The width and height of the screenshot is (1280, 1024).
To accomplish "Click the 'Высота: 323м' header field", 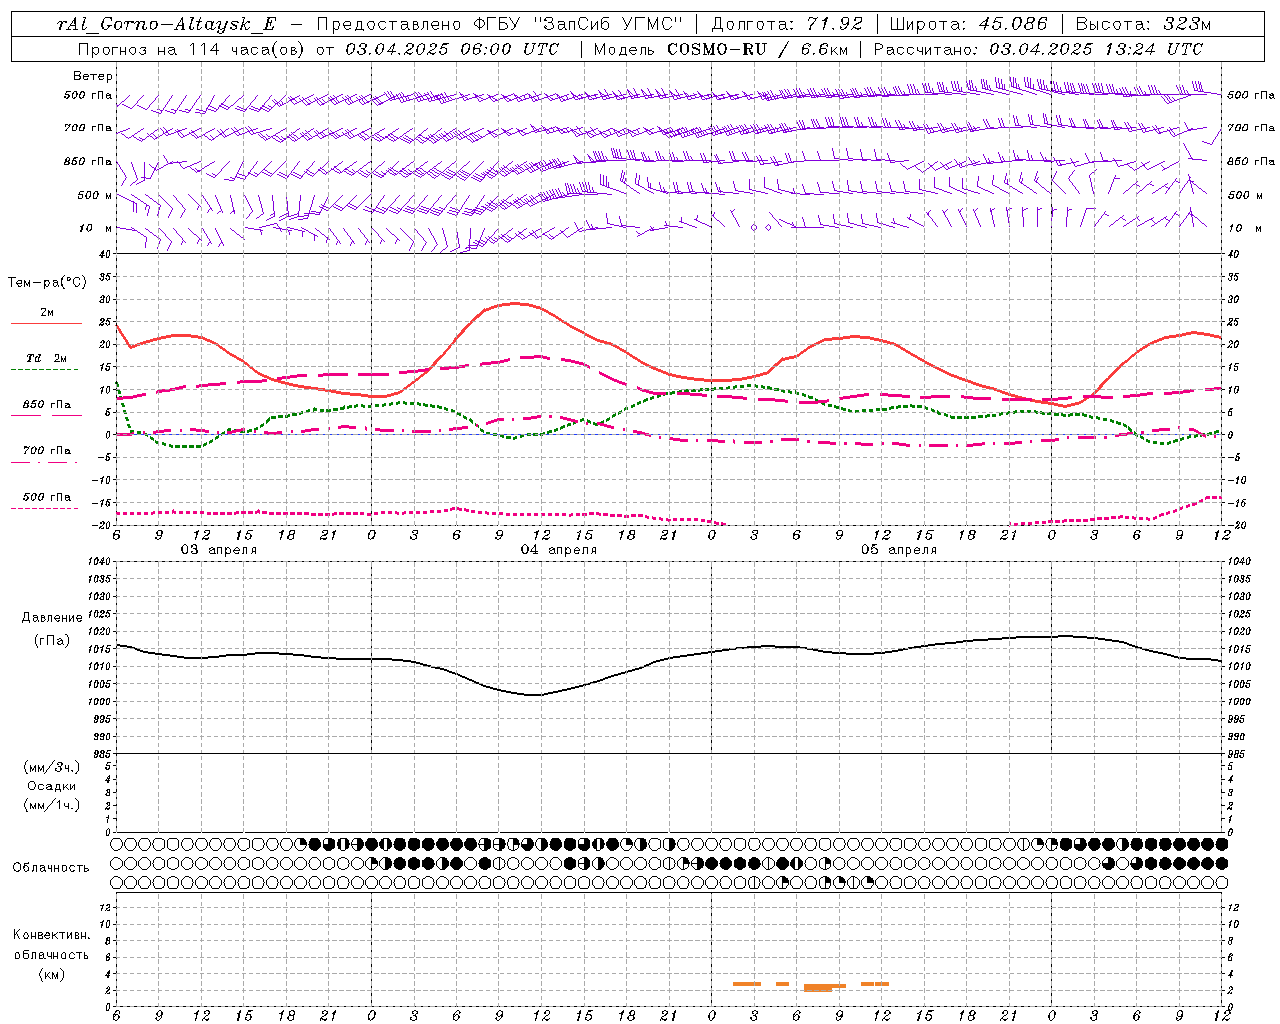I will pos(1143,24).
